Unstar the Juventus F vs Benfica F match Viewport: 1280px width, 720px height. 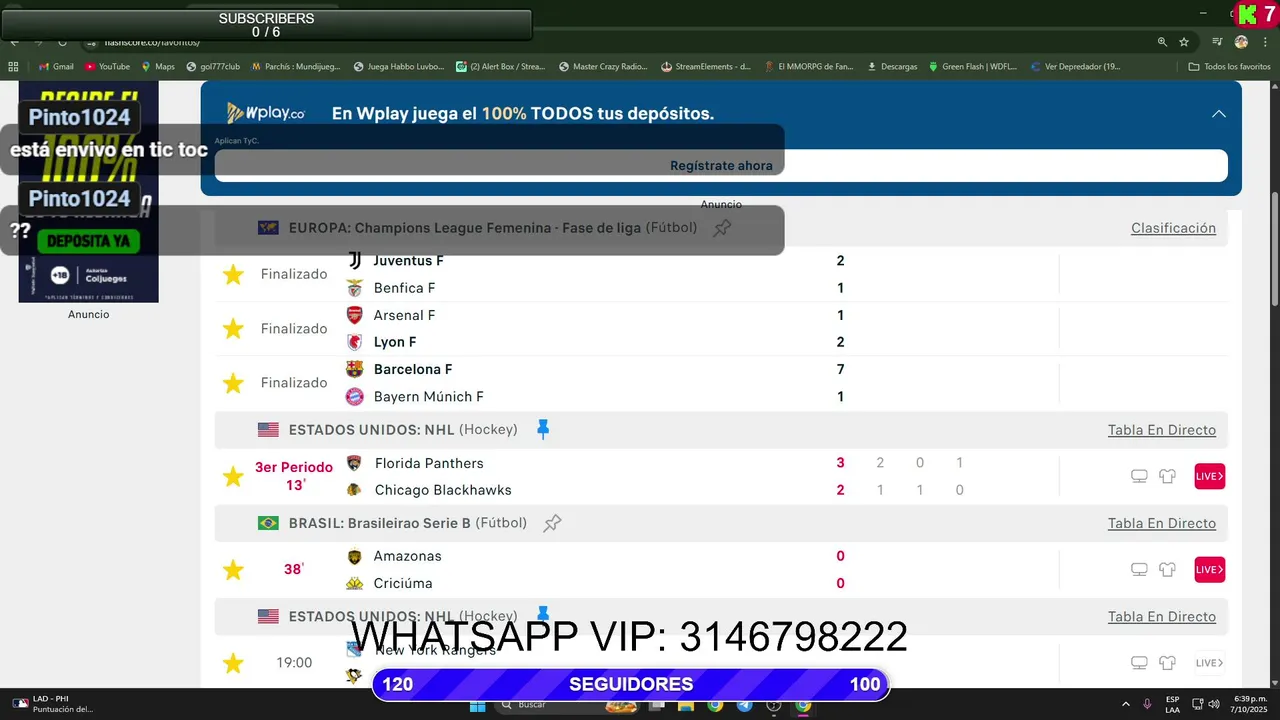pyautogui.click(x=233, y=274)
